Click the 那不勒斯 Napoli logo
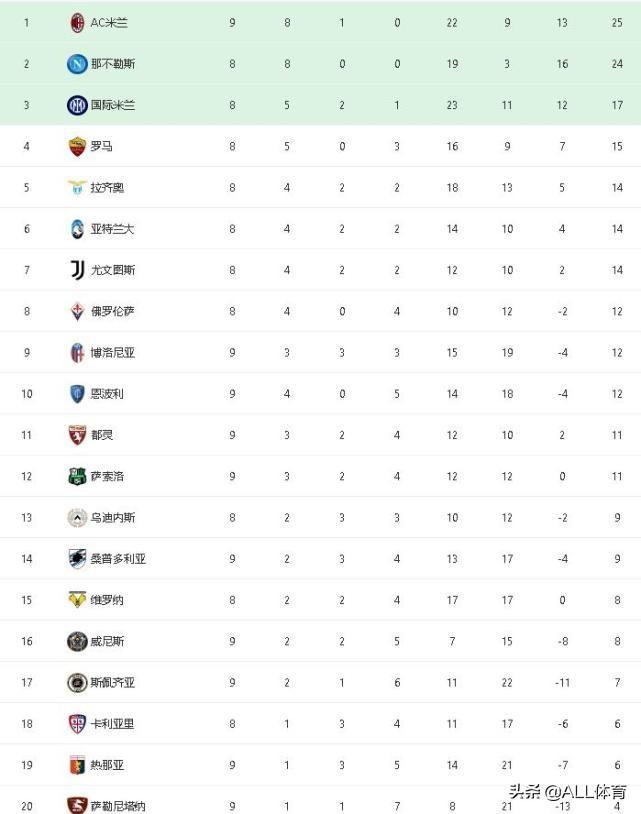641x814 pixels. pyautogui.click(x=77, y=64)
